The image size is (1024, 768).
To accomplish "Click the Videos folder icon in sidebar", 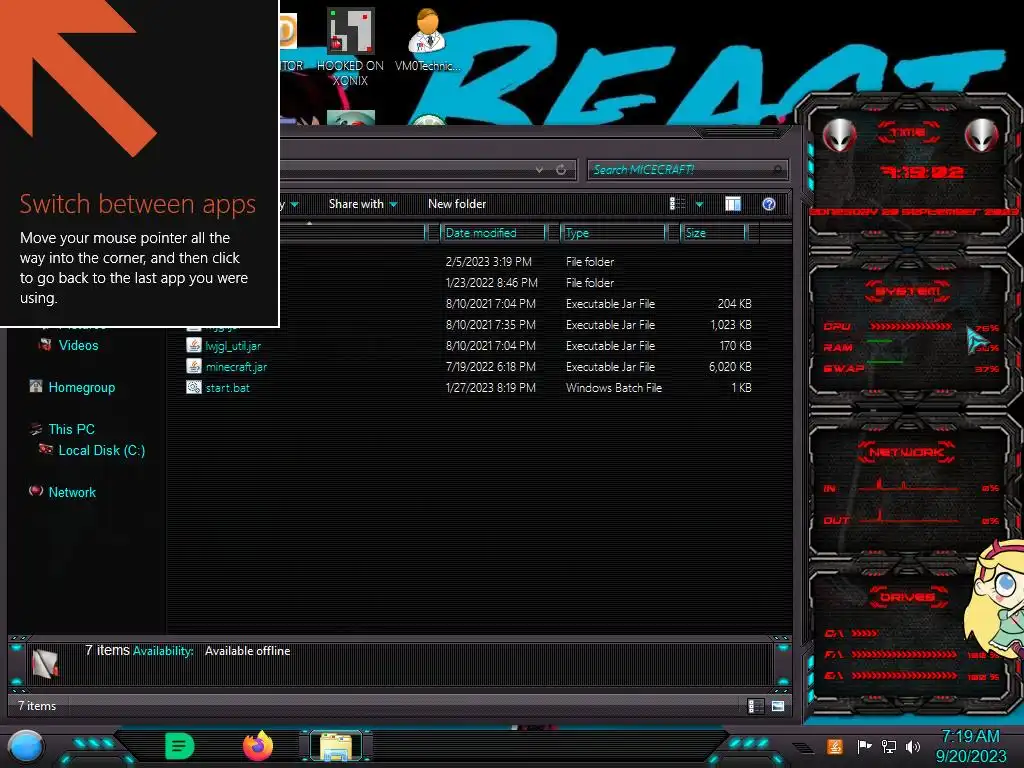I will [x=45, y=344].
